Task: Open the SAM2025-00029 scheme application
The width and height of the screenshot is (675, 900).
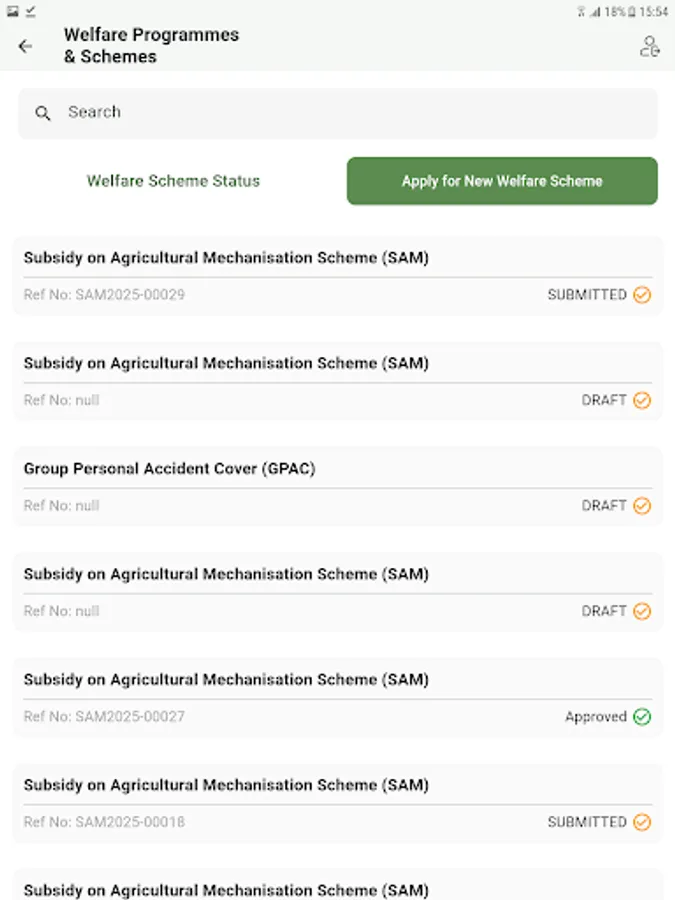Action: [x=226, y=258]
